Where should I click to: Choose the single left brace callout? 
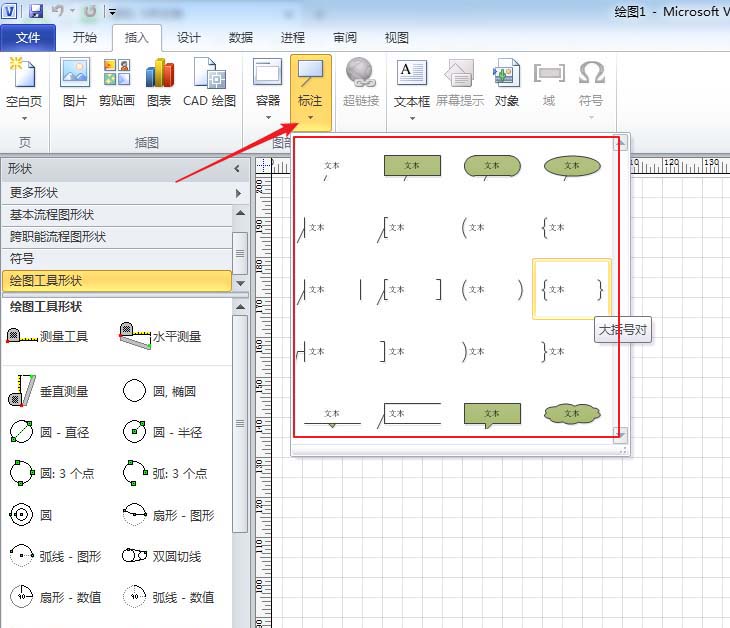(553, 228)
